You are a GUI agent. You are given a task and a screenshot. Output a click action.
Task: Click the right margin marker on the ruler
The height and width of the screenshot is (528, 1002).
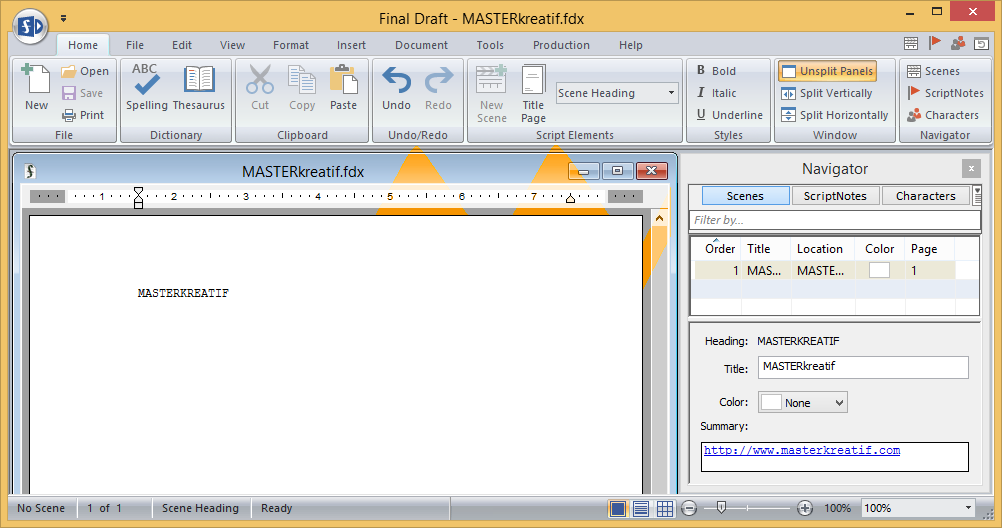pyautogui.click(x=570, y=198)
